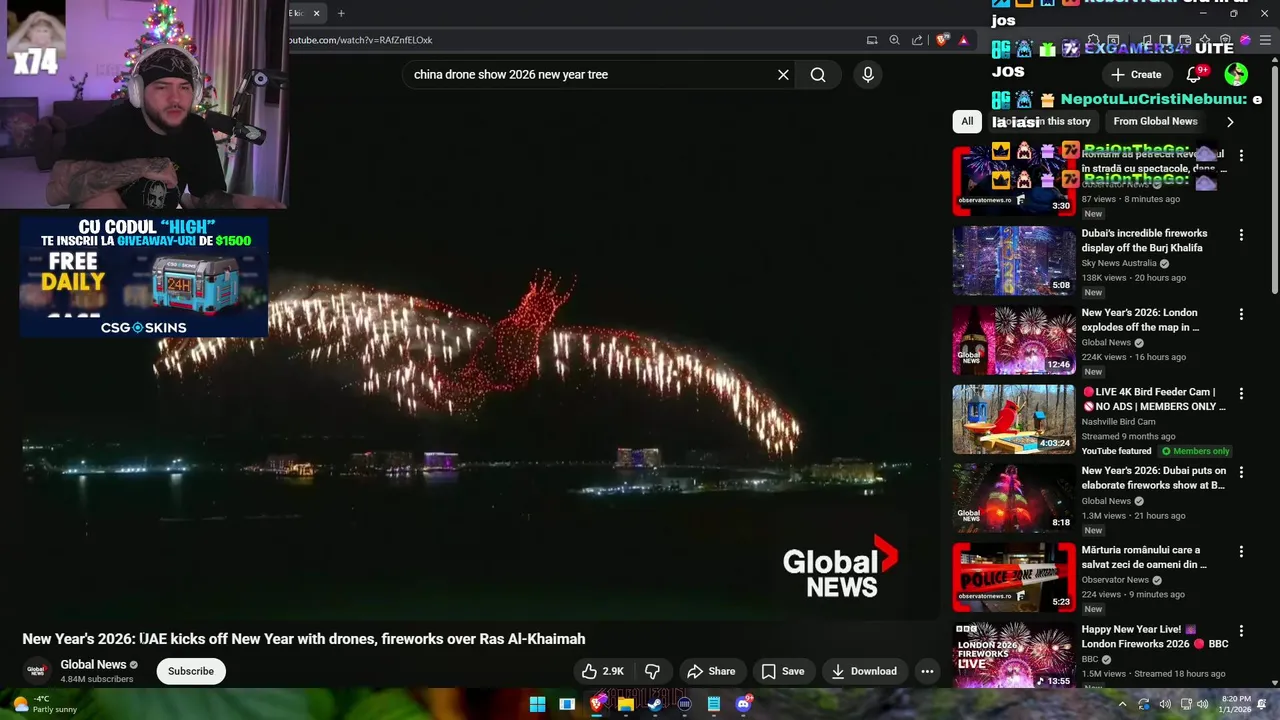Open the Windows Start menu
Viewport: 1280px width, 720px height.
537,704
